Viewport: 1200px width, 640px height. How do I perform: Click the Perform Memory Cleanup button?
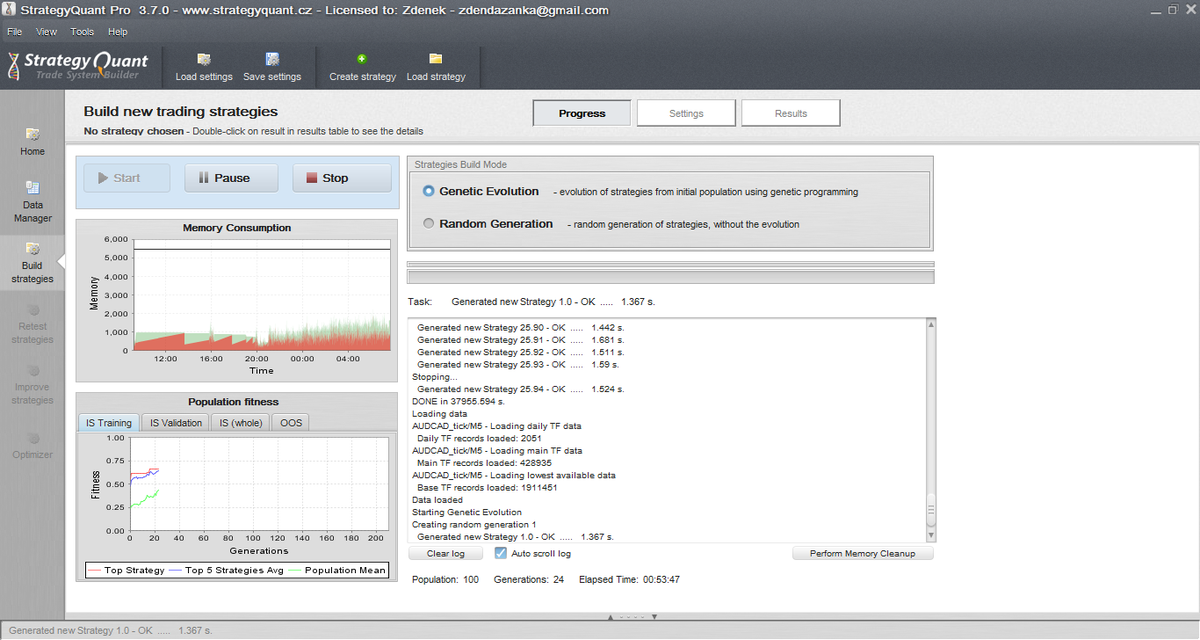tap(862, 553)
